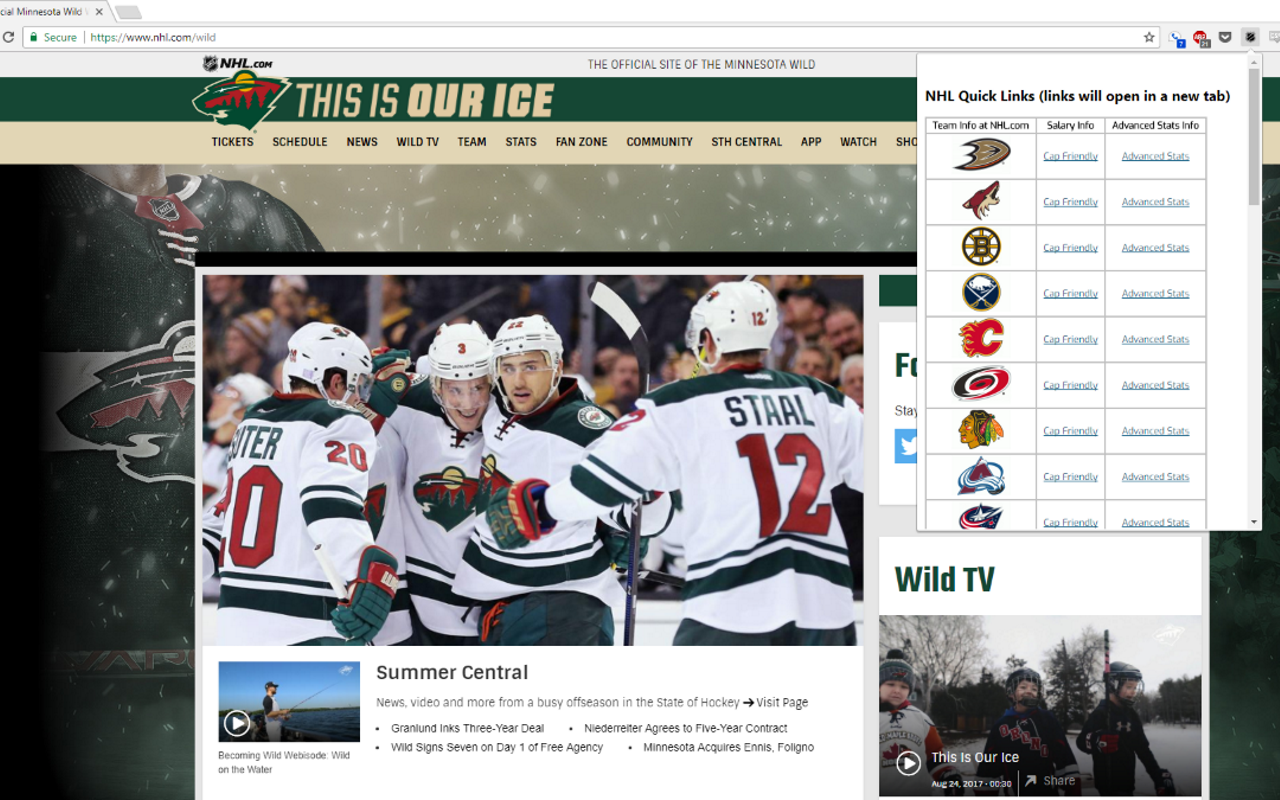1280x800 pixels.
Task: Open the Carolina Hurricanes logo link
Action: [981, 384]
